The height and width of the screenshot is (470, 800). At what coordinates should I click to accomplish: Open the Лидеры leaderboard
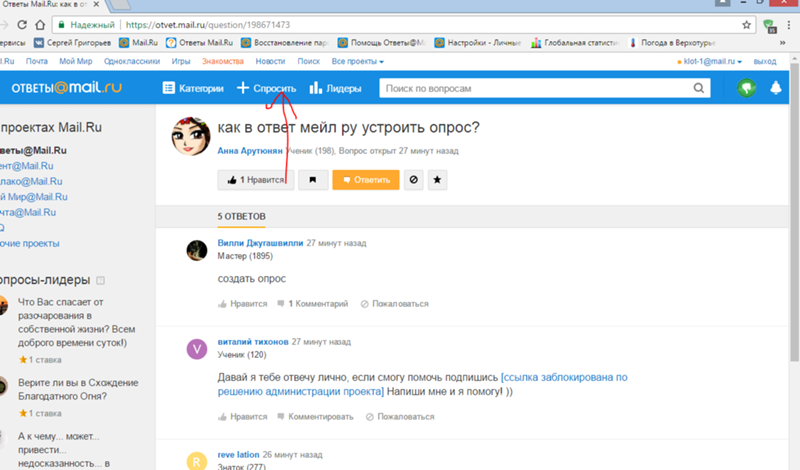tap(335, 88)
